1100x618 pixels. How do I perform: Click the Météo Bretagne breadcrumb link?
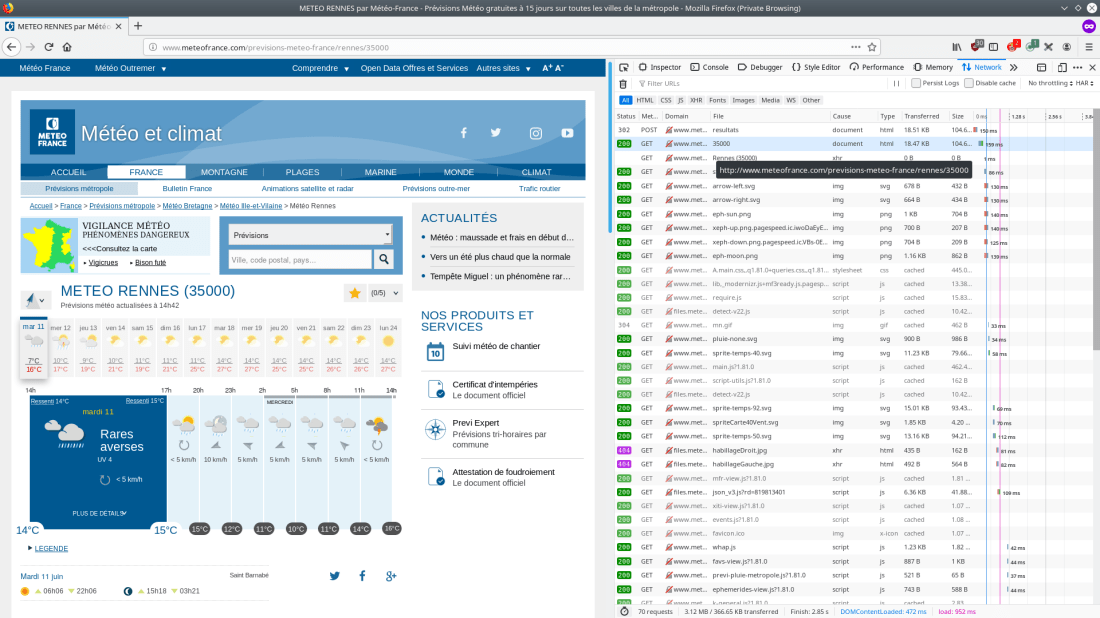(x=187, y=206)
